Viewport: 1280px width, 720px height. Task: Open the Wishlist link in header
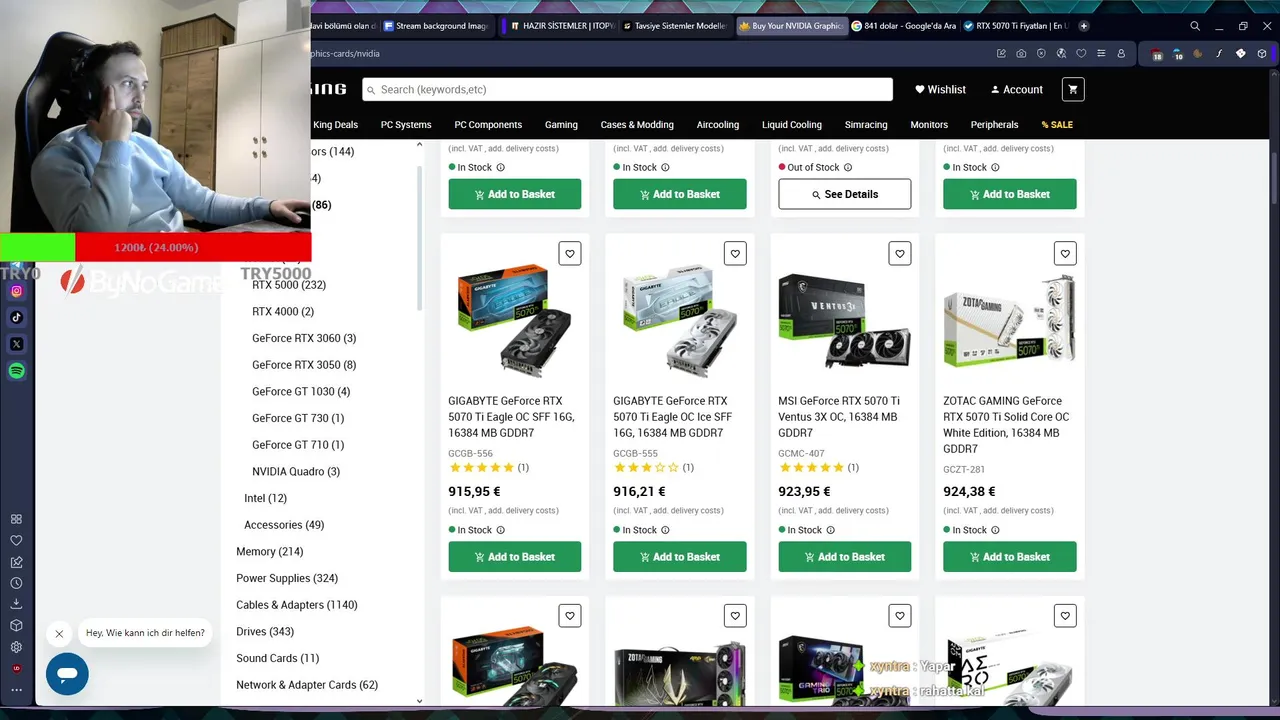click(940, 89)
